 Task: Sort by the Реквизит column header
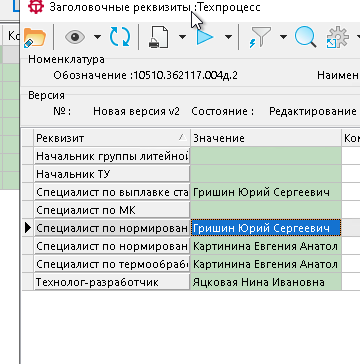click(112, 138)
